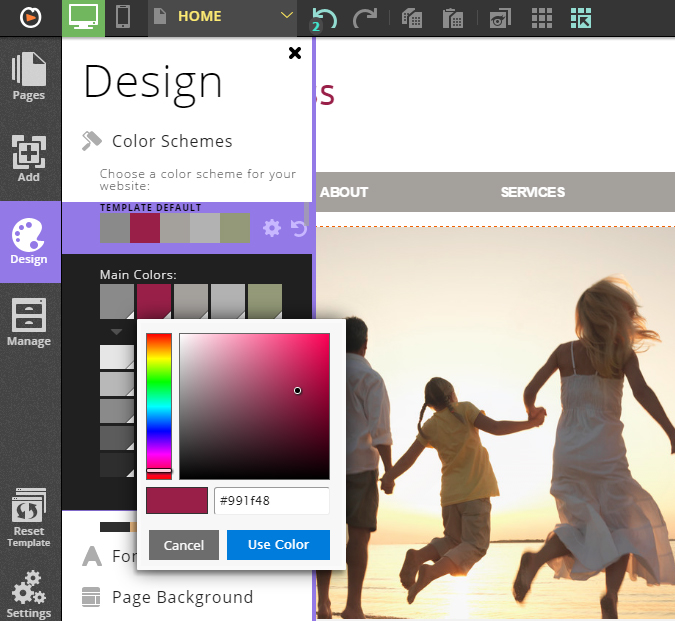Screen dimensions: 675x621
Task: Open the Pages sidebar panel
Action: (29, 77)
